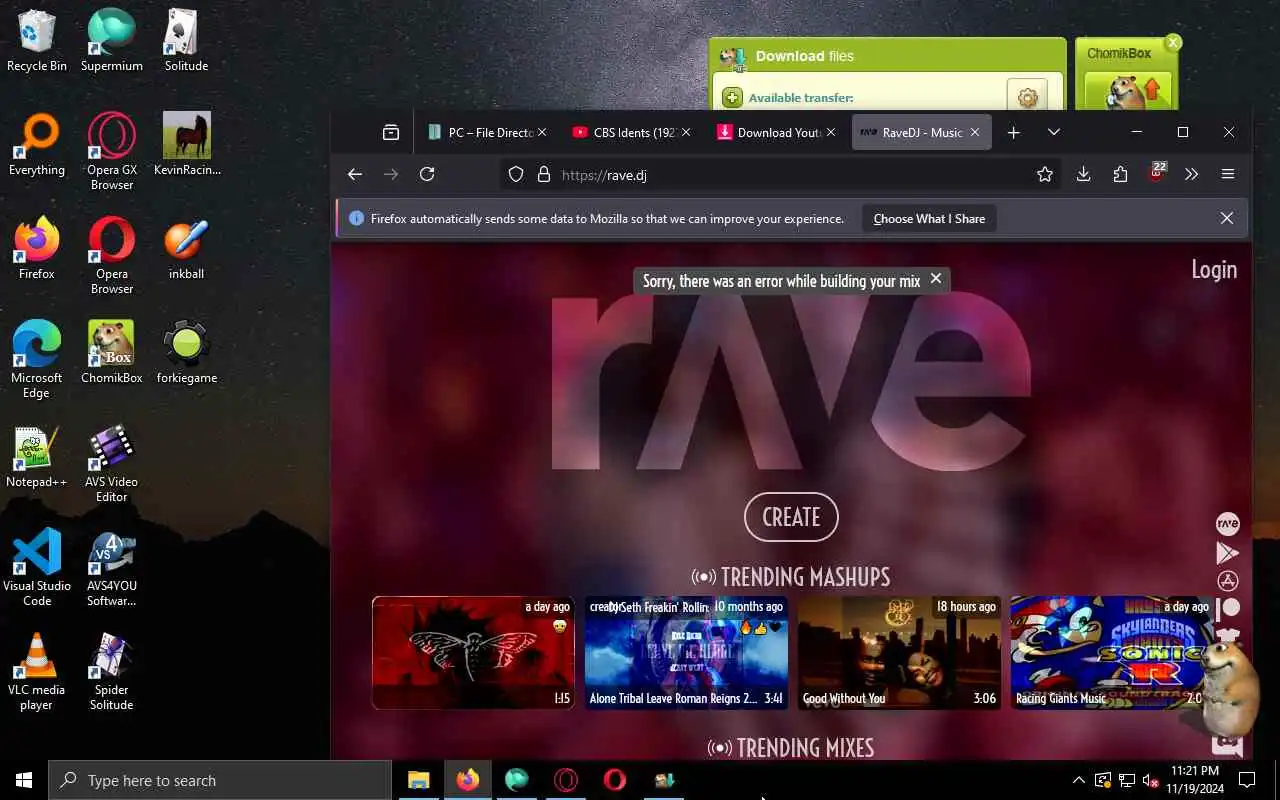Image resolution: width=1280 pixels, height=800 pixels.
Task: Open the inkball desktop shortcut
Action: point(187,249)
